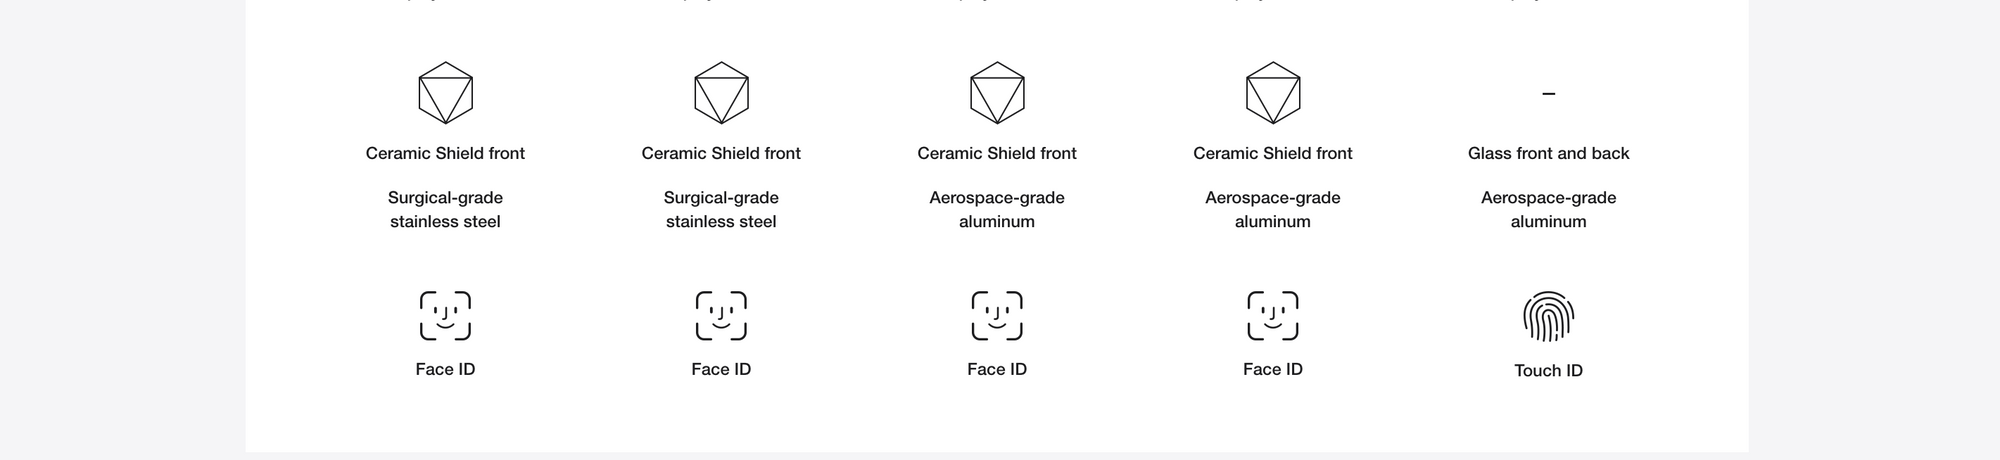Click the Glass front and back text
2000x460 pixels.
pyautogui.click(x=1549, y=153)
